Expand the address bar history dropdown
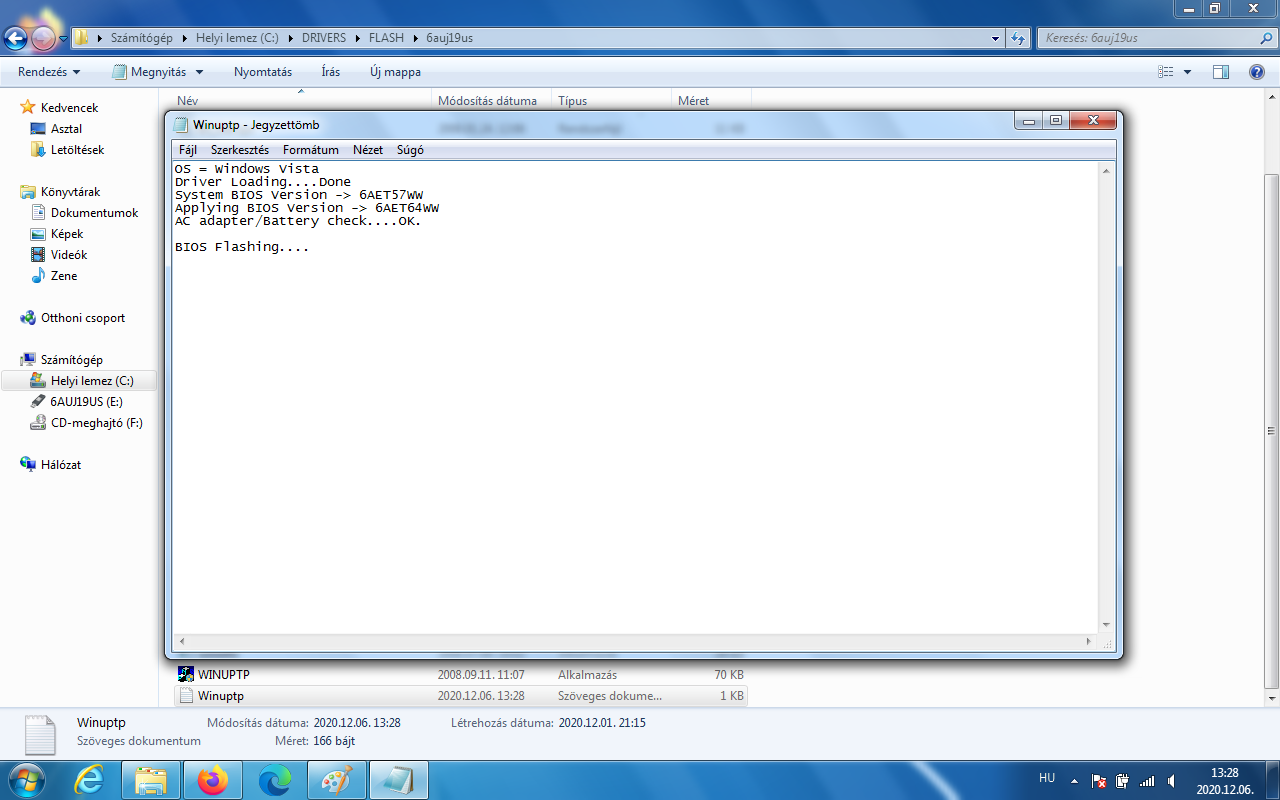 [995, 38]
